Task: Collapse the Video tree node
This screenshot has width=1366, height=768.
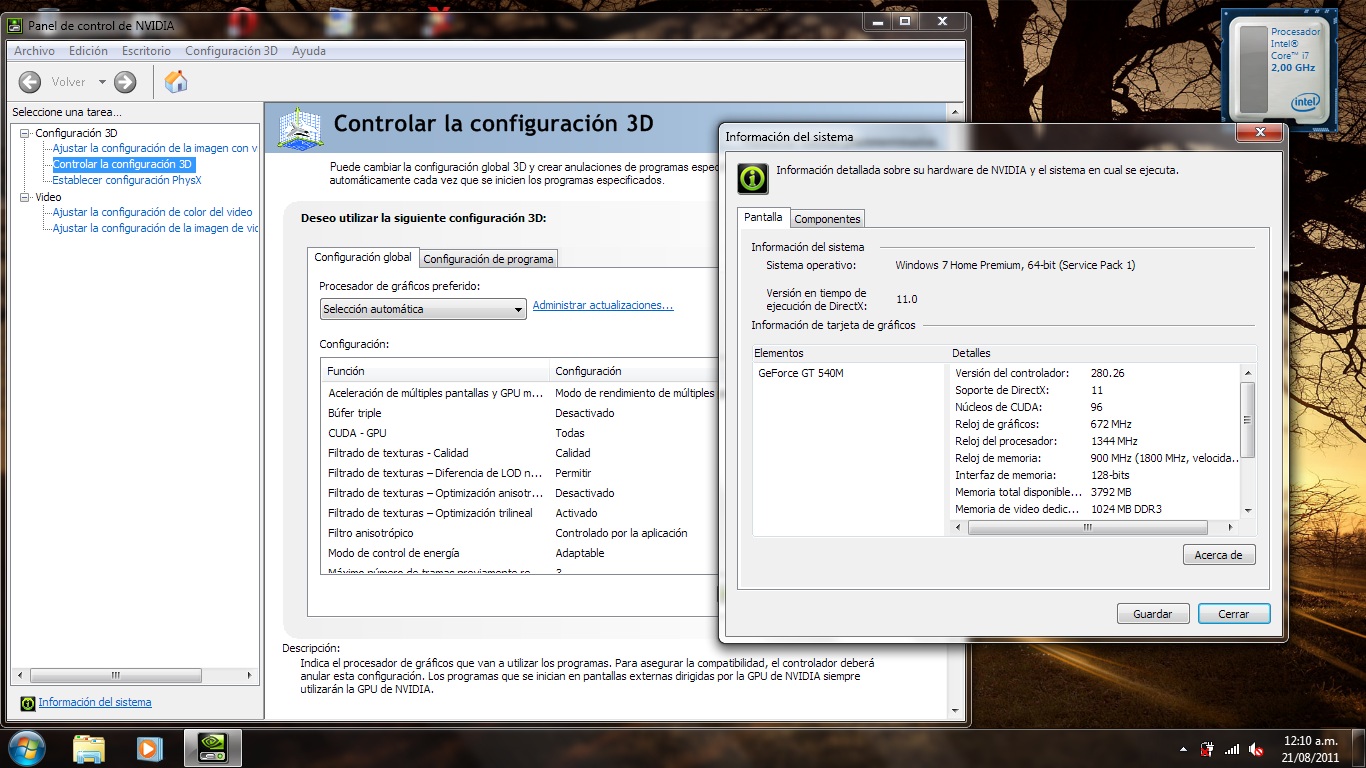Action: point(26,197)
